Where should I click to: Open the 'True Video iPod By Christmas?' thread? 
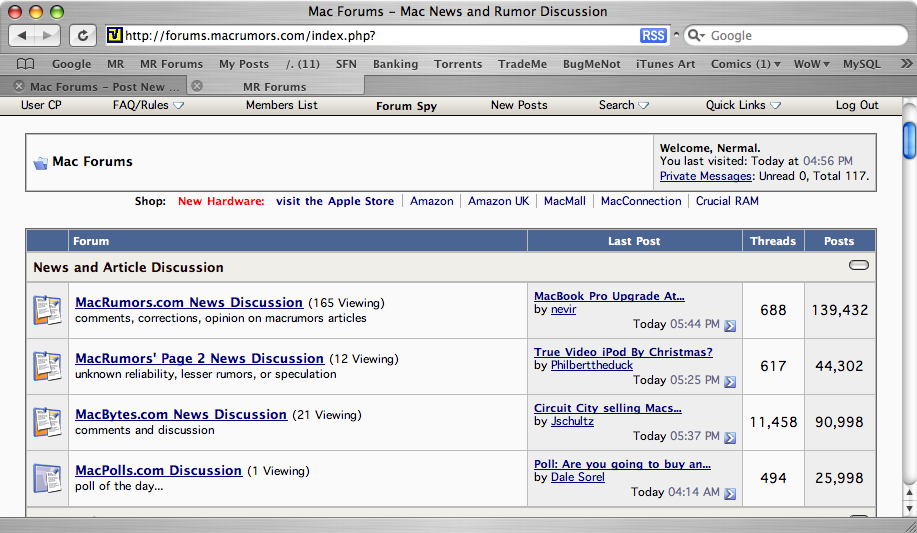(623, 352)
